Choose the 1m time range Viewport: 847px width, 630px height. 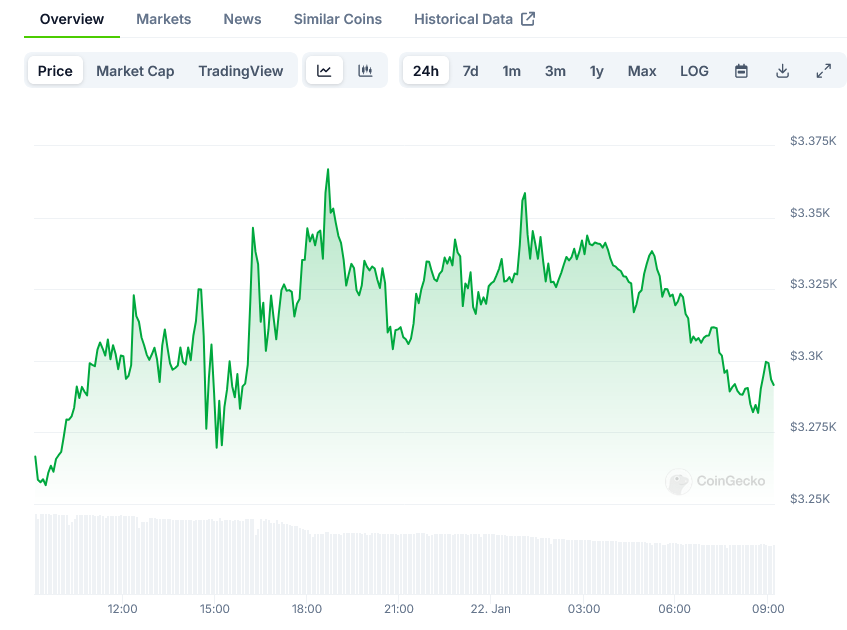pos(511,71)
